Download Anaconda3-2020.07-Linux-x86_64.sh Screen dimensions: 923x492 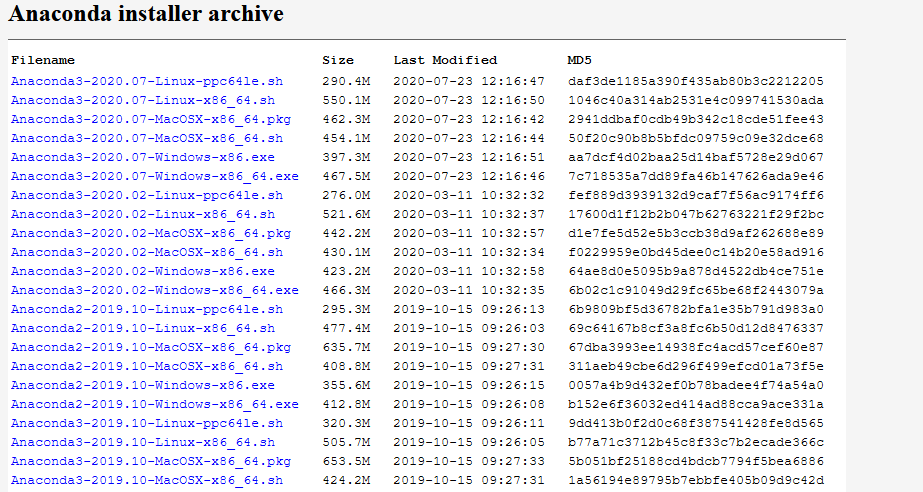[x=143, y=100]
